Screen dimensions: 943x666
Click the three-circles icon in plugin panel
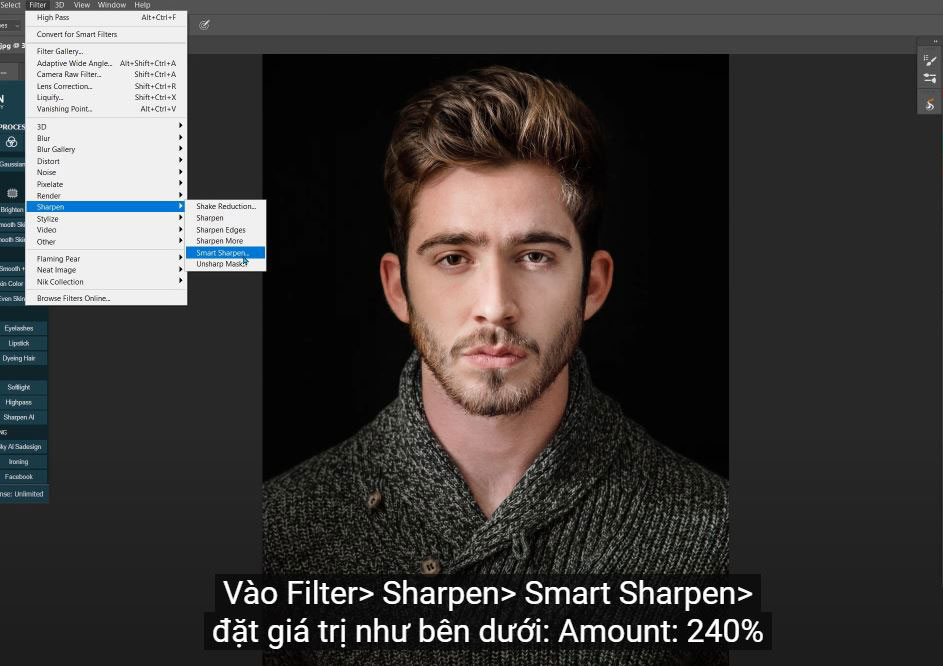tap(12, 142)
